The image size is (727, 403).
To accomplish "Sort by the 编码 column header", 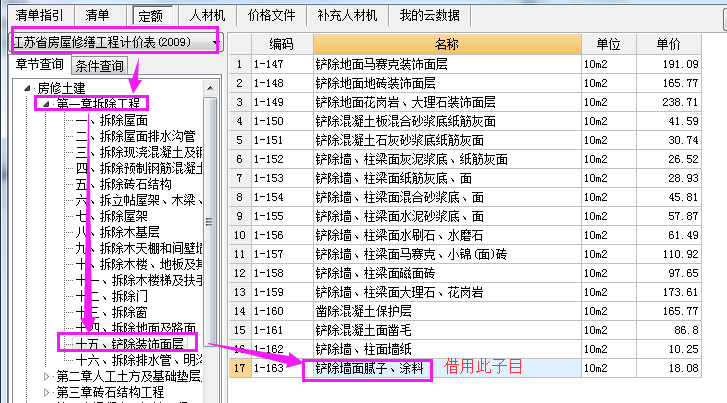I will point(281,44).
